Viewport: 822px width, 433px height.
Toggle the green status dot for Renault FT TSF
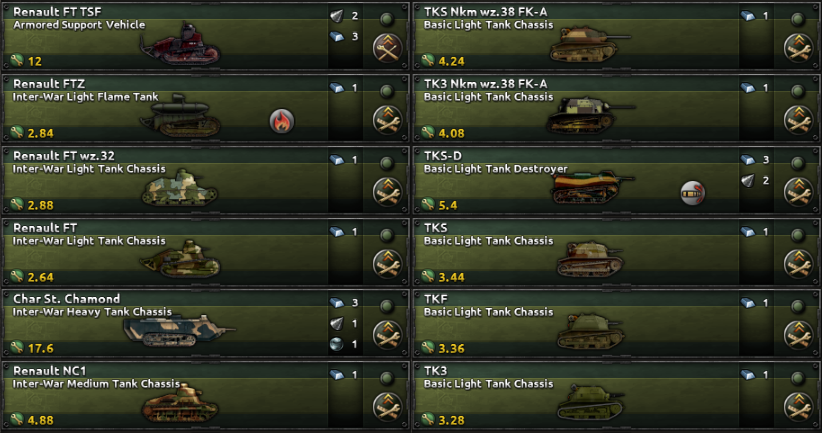[387, 20]
